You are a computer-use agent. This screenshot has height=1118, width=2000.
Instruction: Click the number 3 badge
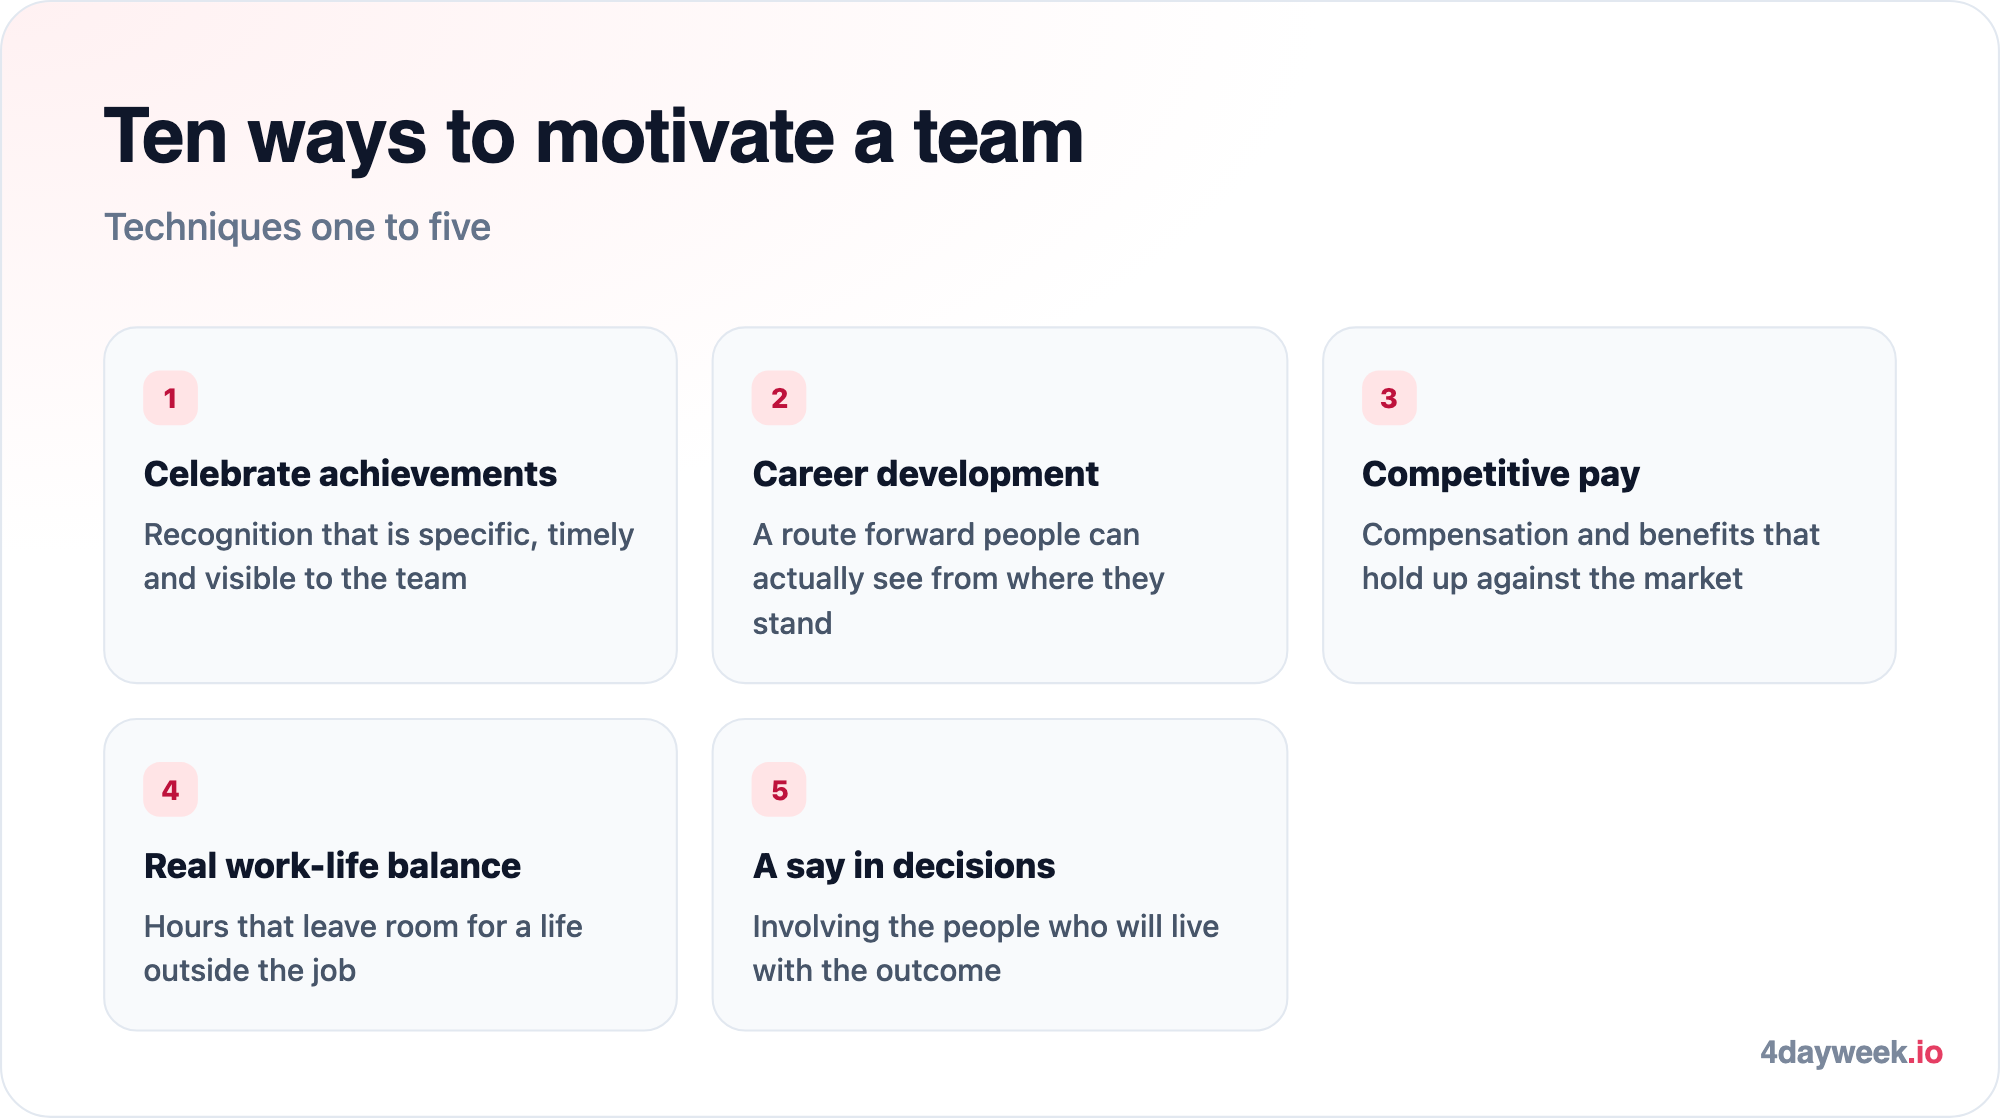(x=1389, y=398)
